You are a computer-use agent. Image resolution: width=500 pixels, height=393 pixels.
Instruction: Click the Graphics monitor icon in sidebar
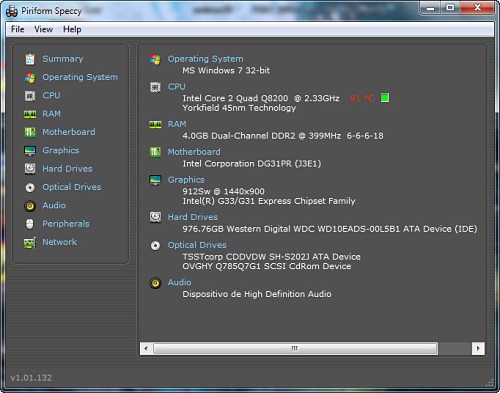click(30, 151)
